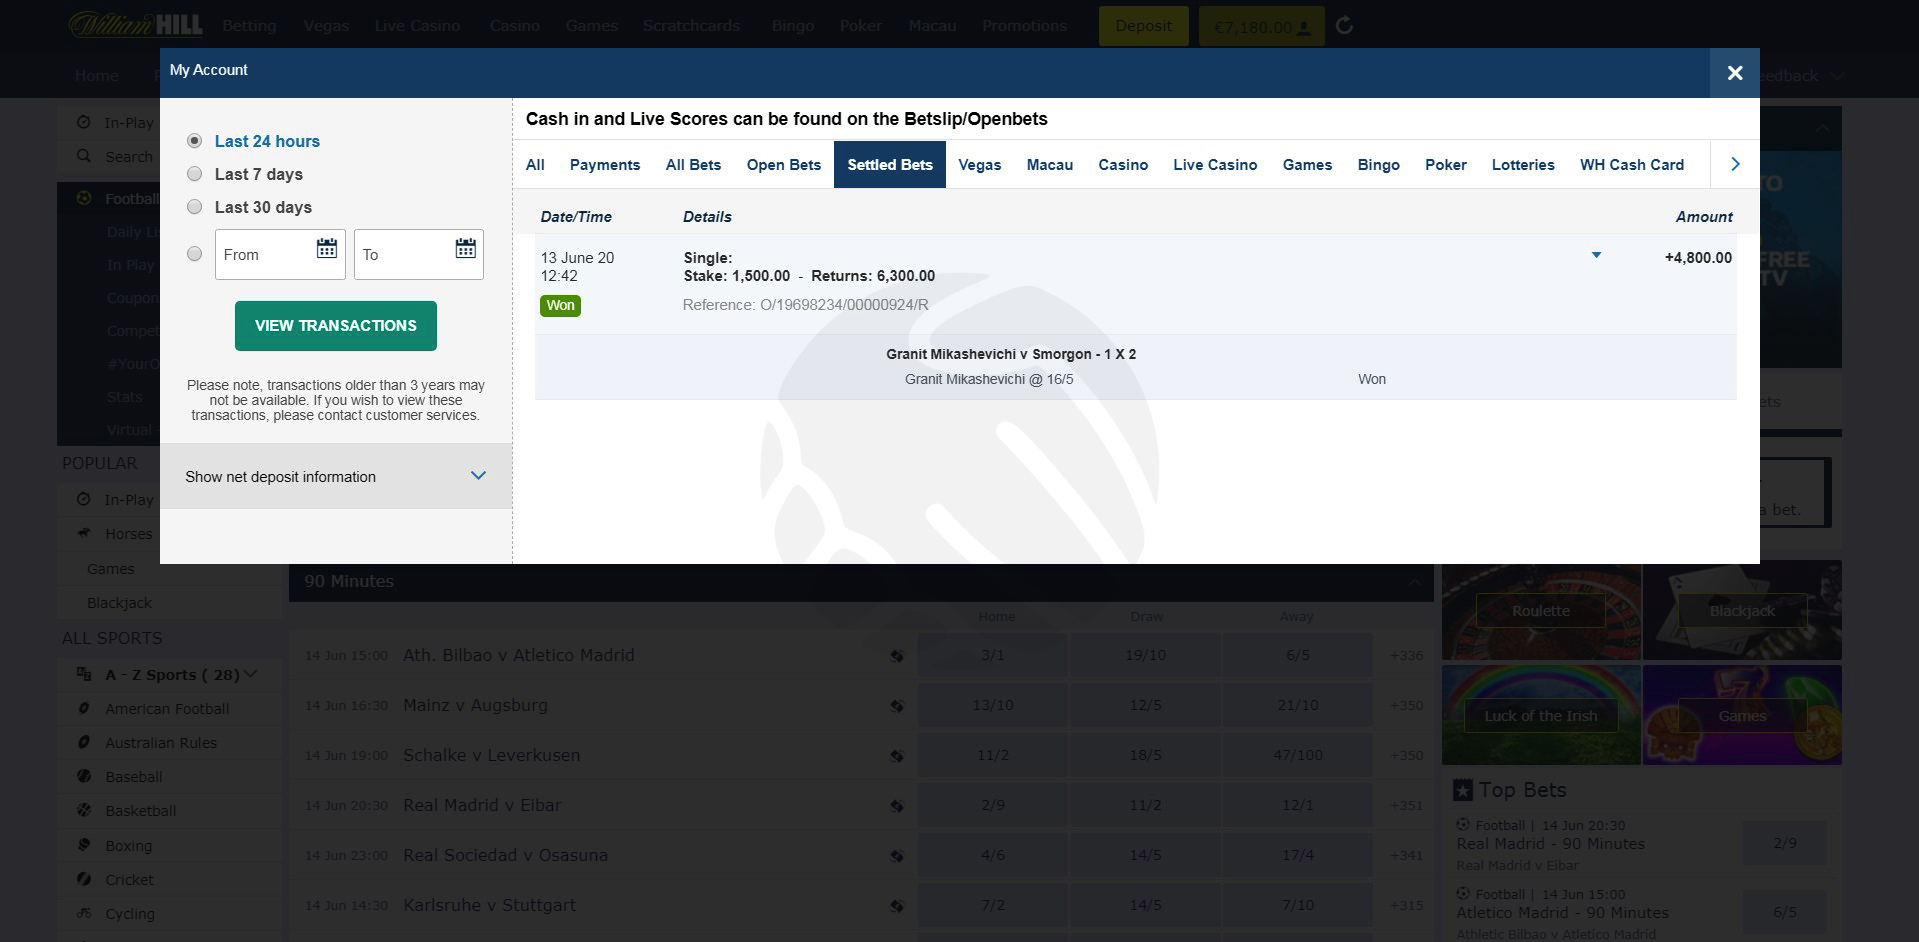Expand A - Z Sports dropdown

coord(168,675)
